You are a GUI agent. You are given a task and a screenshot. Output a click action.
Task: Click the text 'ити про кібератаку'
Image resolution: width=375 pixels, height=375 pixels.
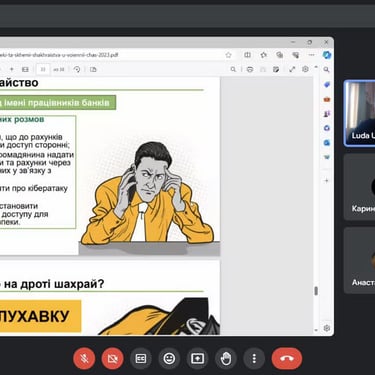click(34, 188)
